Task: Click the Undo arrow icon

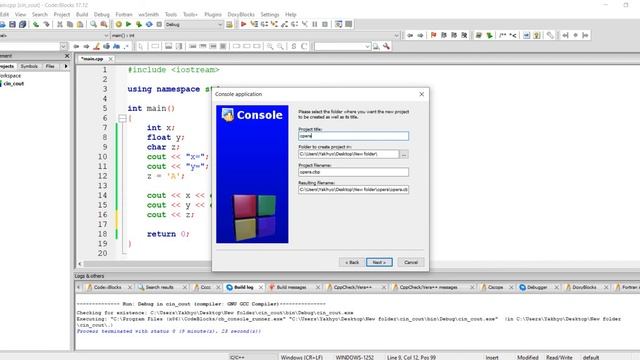Action: point(36,24)
